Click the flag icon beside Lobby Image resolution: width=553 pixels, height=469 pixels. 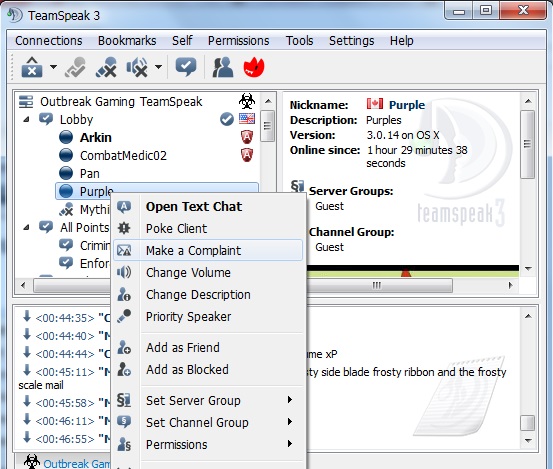pos(247,119)
